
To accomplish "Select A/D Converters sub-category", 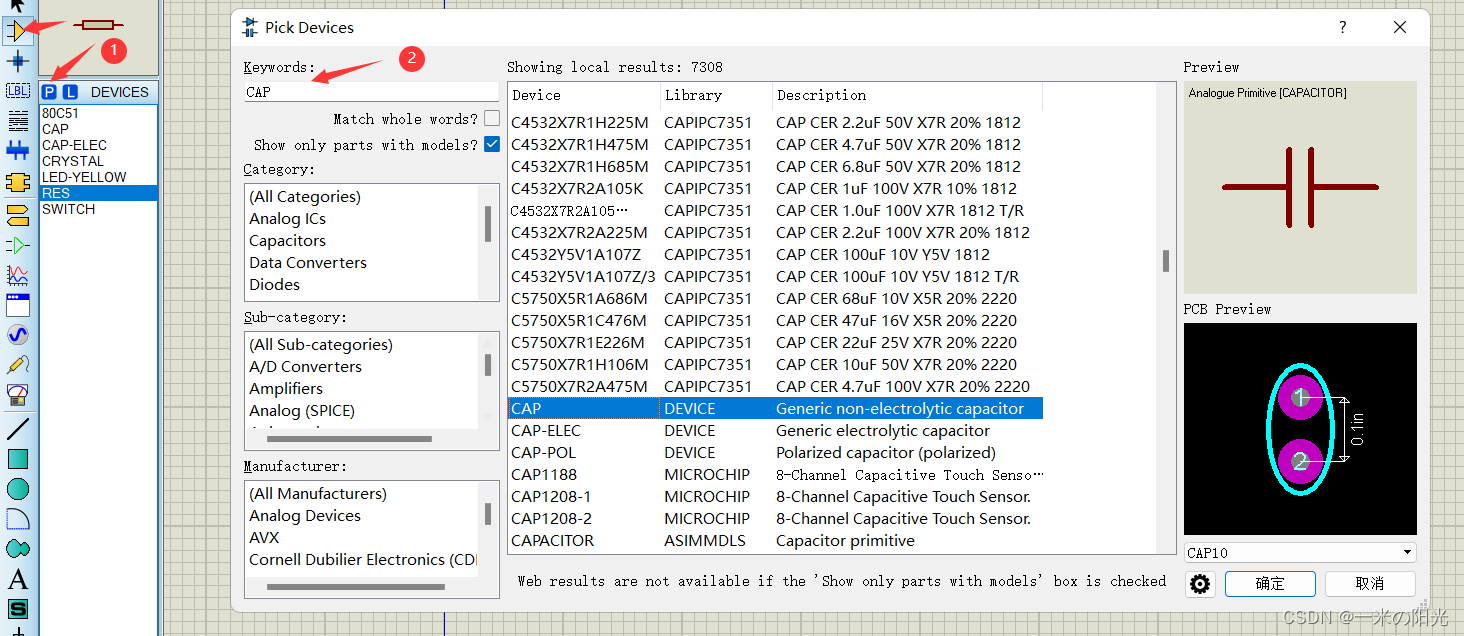I will 306,367.
